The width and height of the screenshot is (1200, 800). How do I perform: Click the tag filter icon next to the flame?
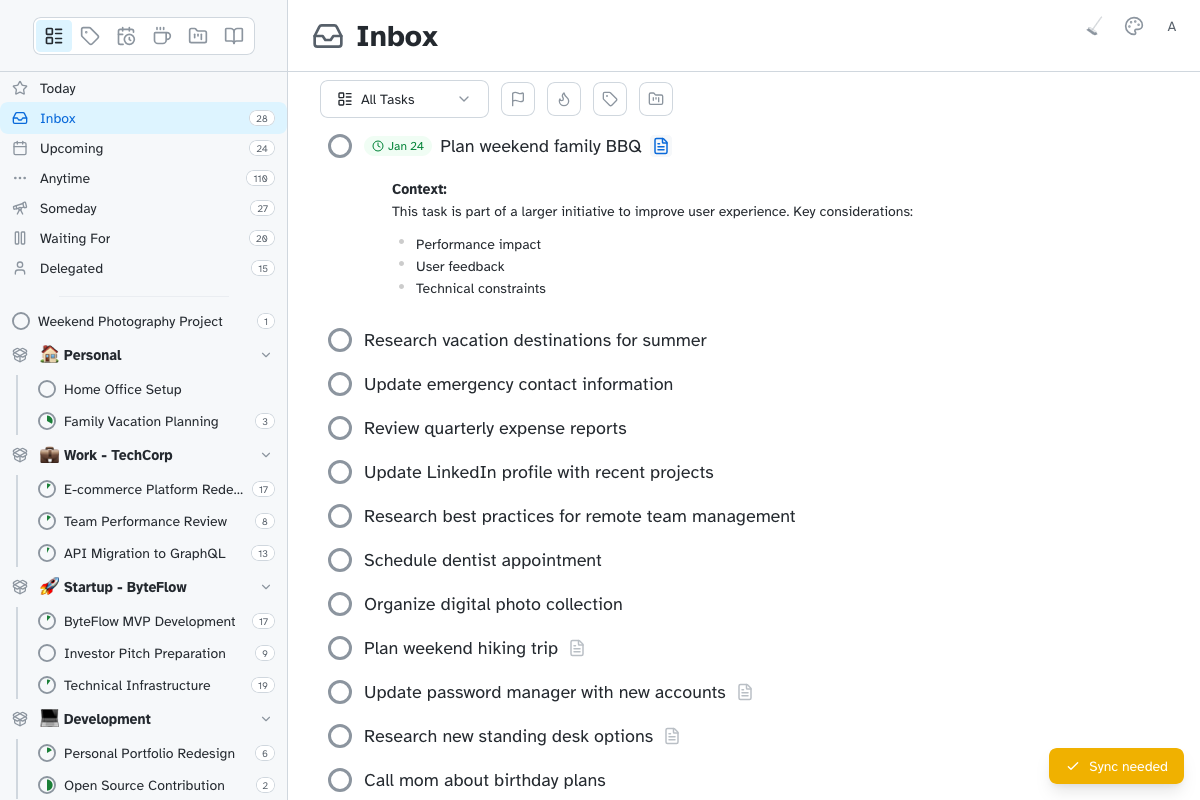(609, 99)
